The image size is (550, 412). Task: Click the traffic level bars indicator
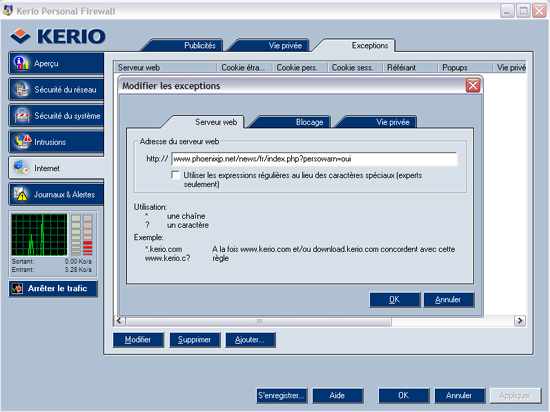click(82, 235)
